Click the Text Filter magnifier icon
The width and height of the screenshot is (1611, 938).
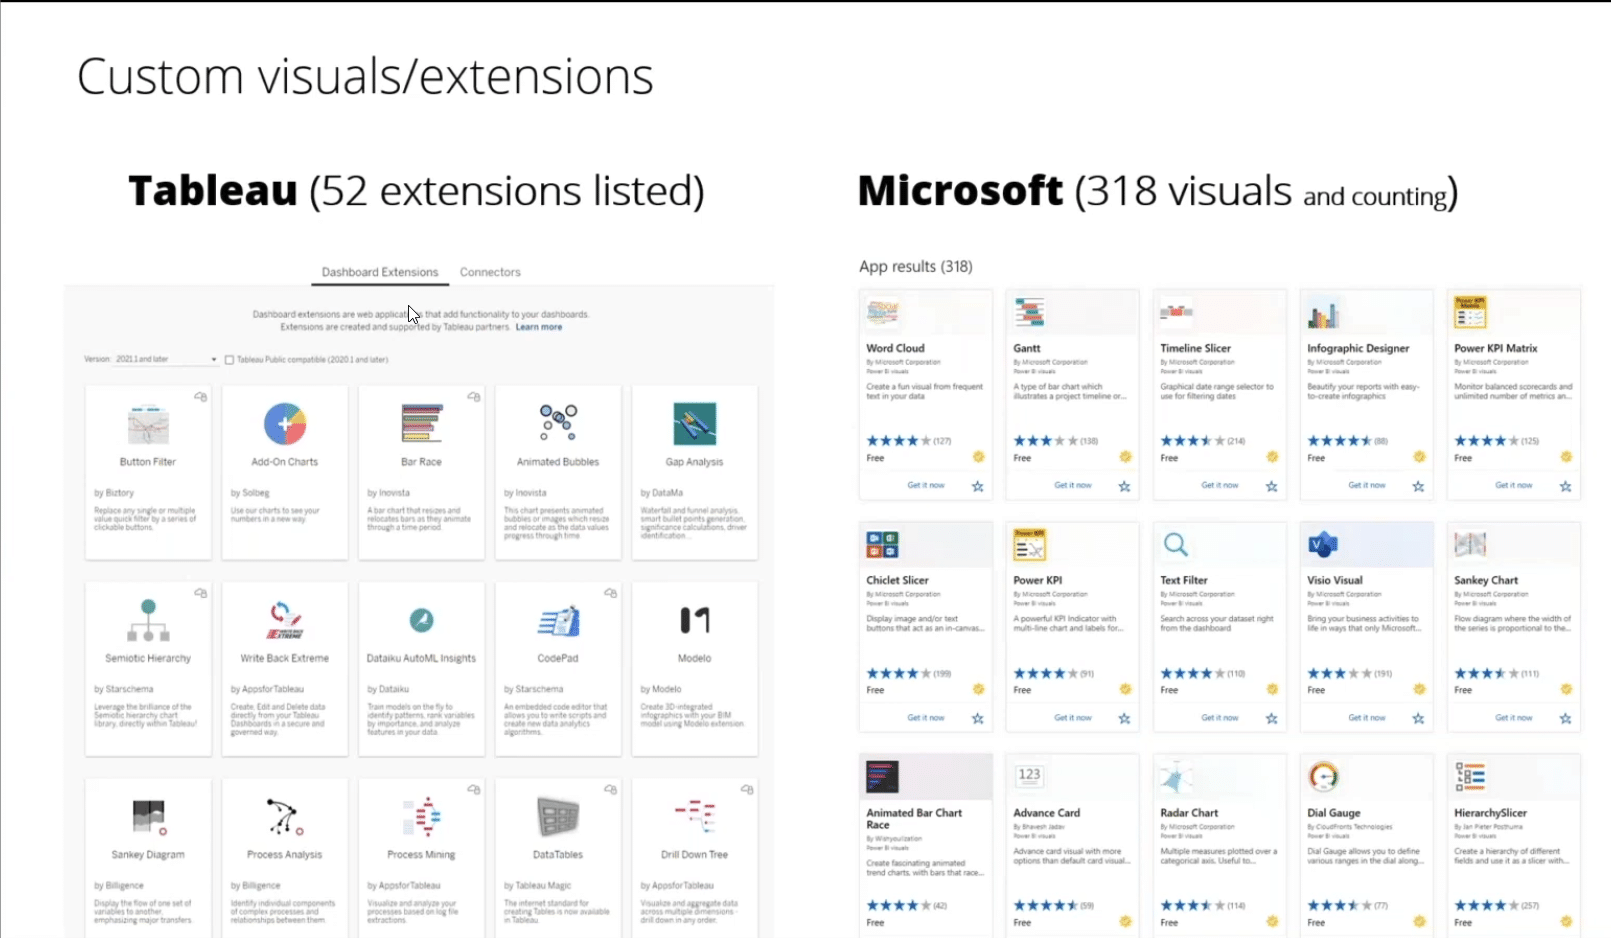(x=1176, y=544)
